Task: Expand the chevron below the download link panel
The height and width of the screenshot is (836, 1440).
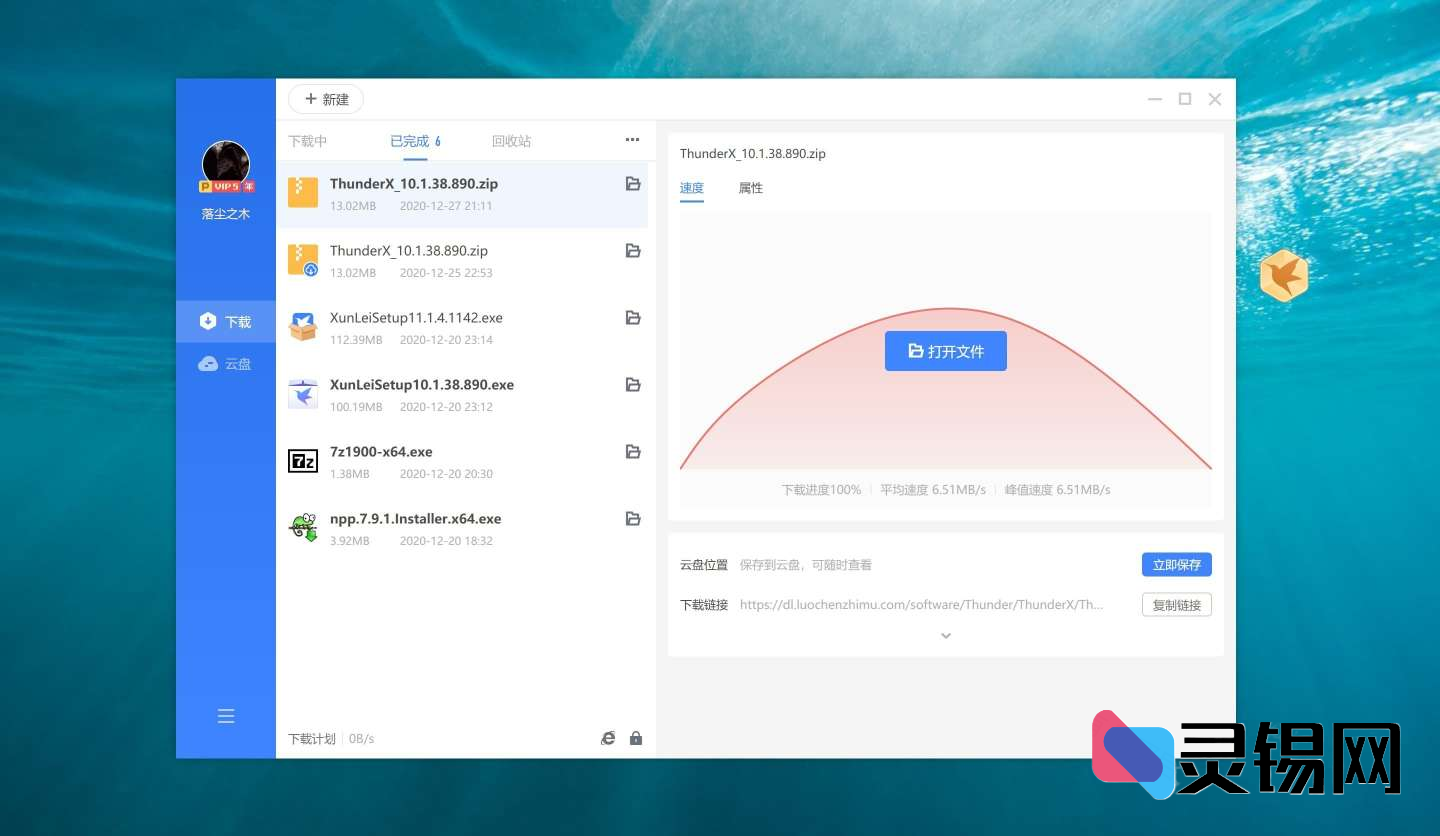Action: coord(946,636)
